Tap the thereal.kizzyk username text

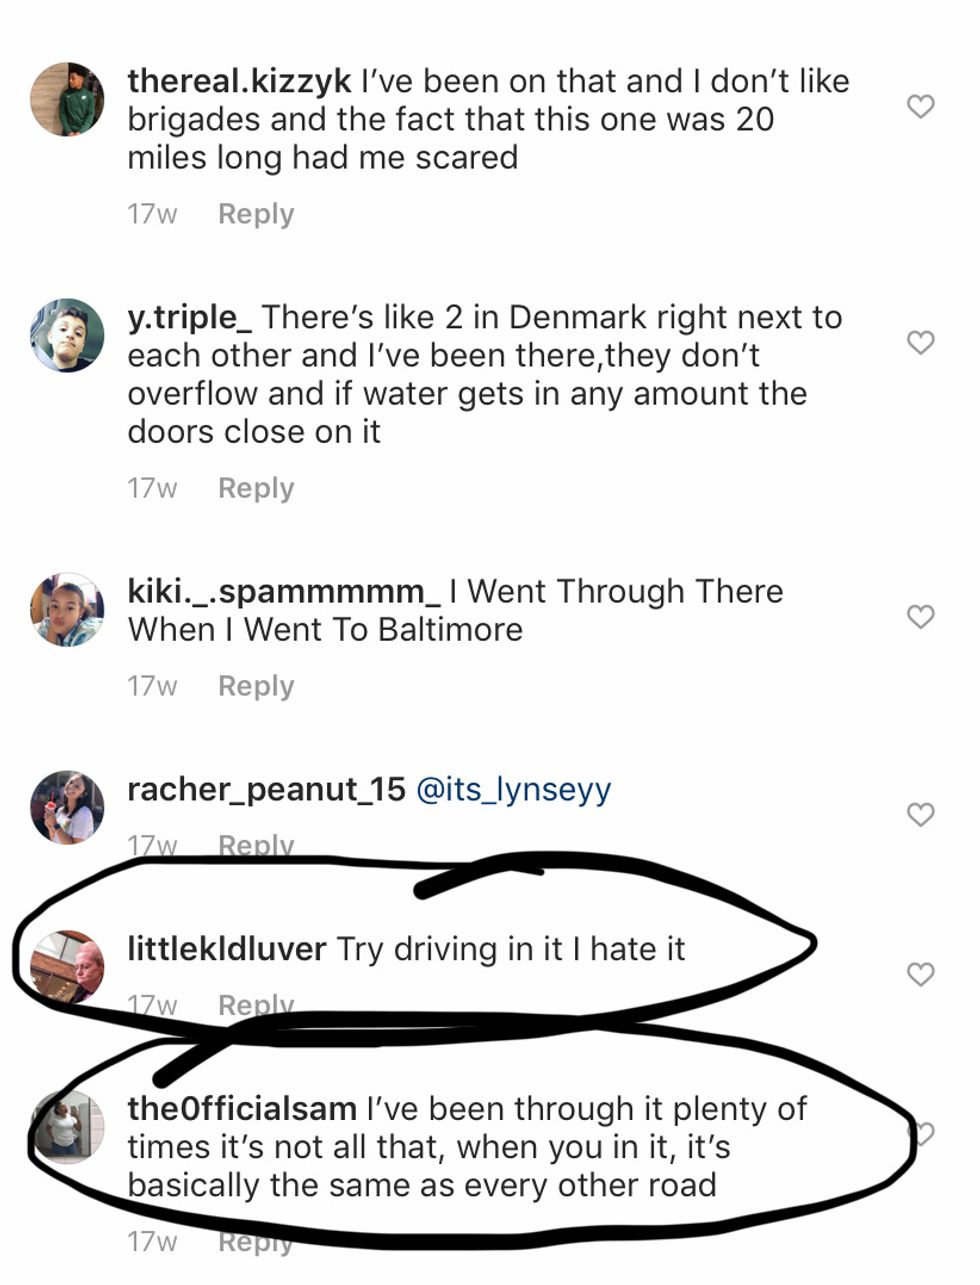pyautogui.click(x=239, y=81)
